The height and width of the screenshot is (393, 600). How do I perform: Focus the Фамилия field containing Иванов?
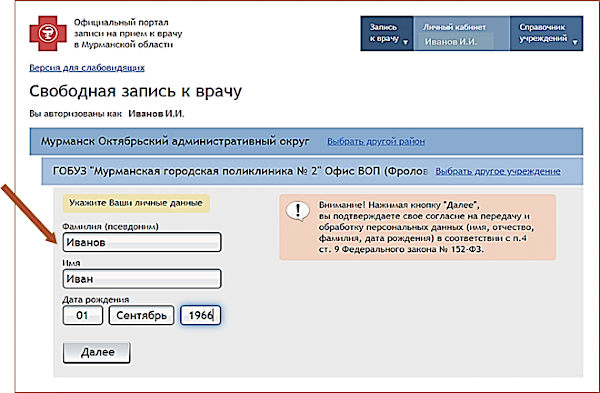coord(142,242)
